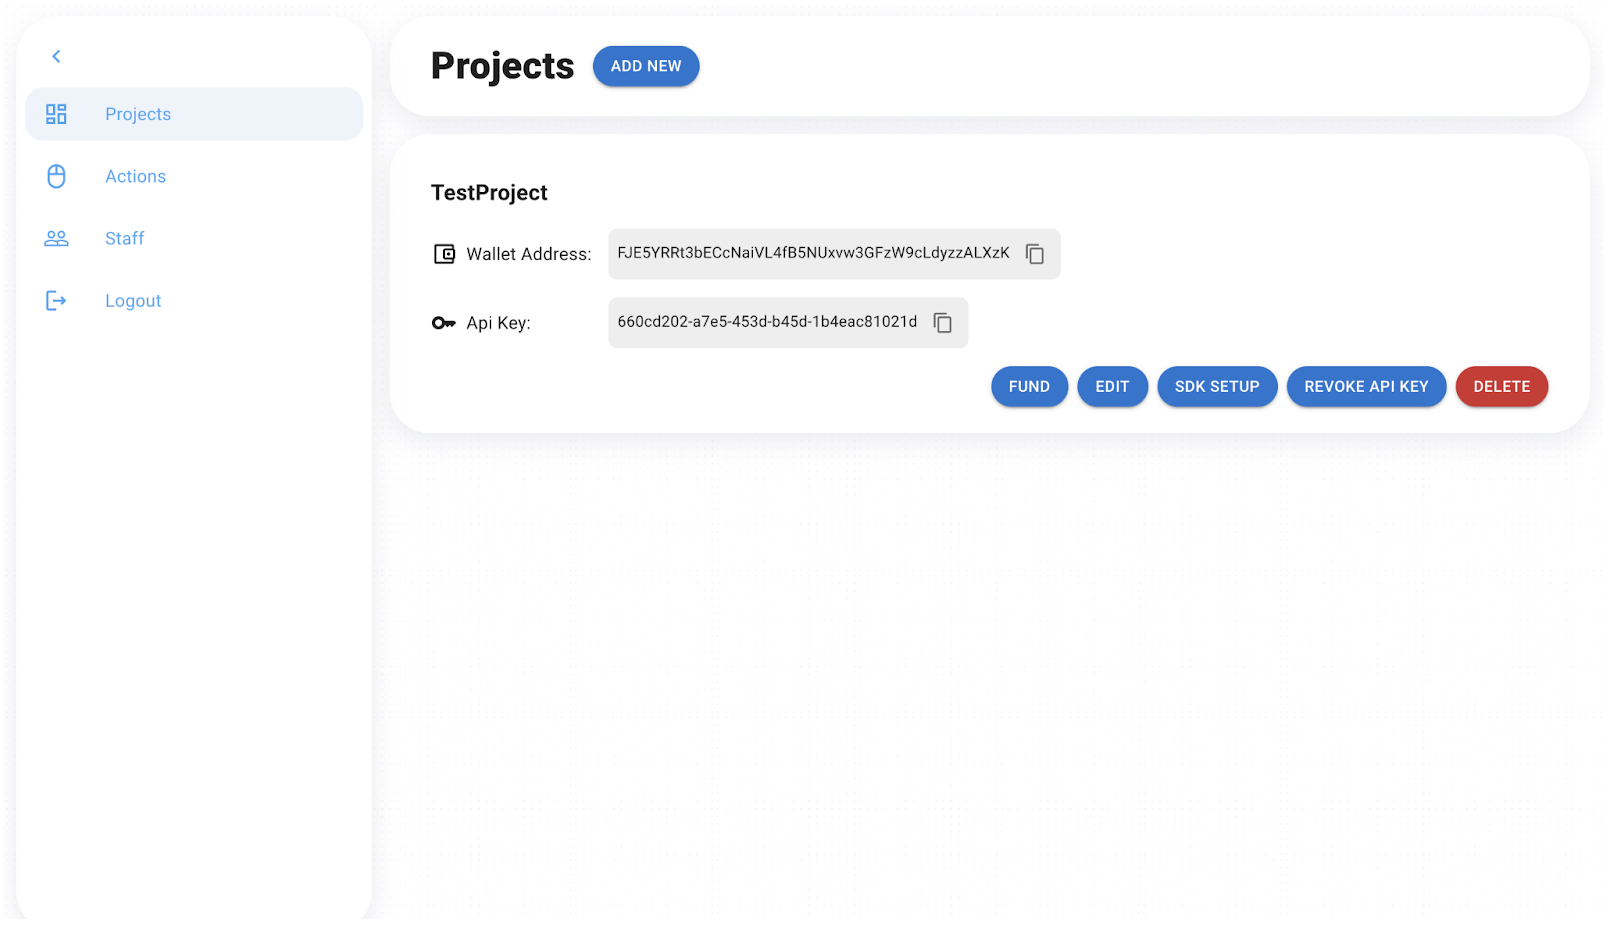Click the Logout exit icon
The height and width of the screenshot is (928, 1622).
57,301
